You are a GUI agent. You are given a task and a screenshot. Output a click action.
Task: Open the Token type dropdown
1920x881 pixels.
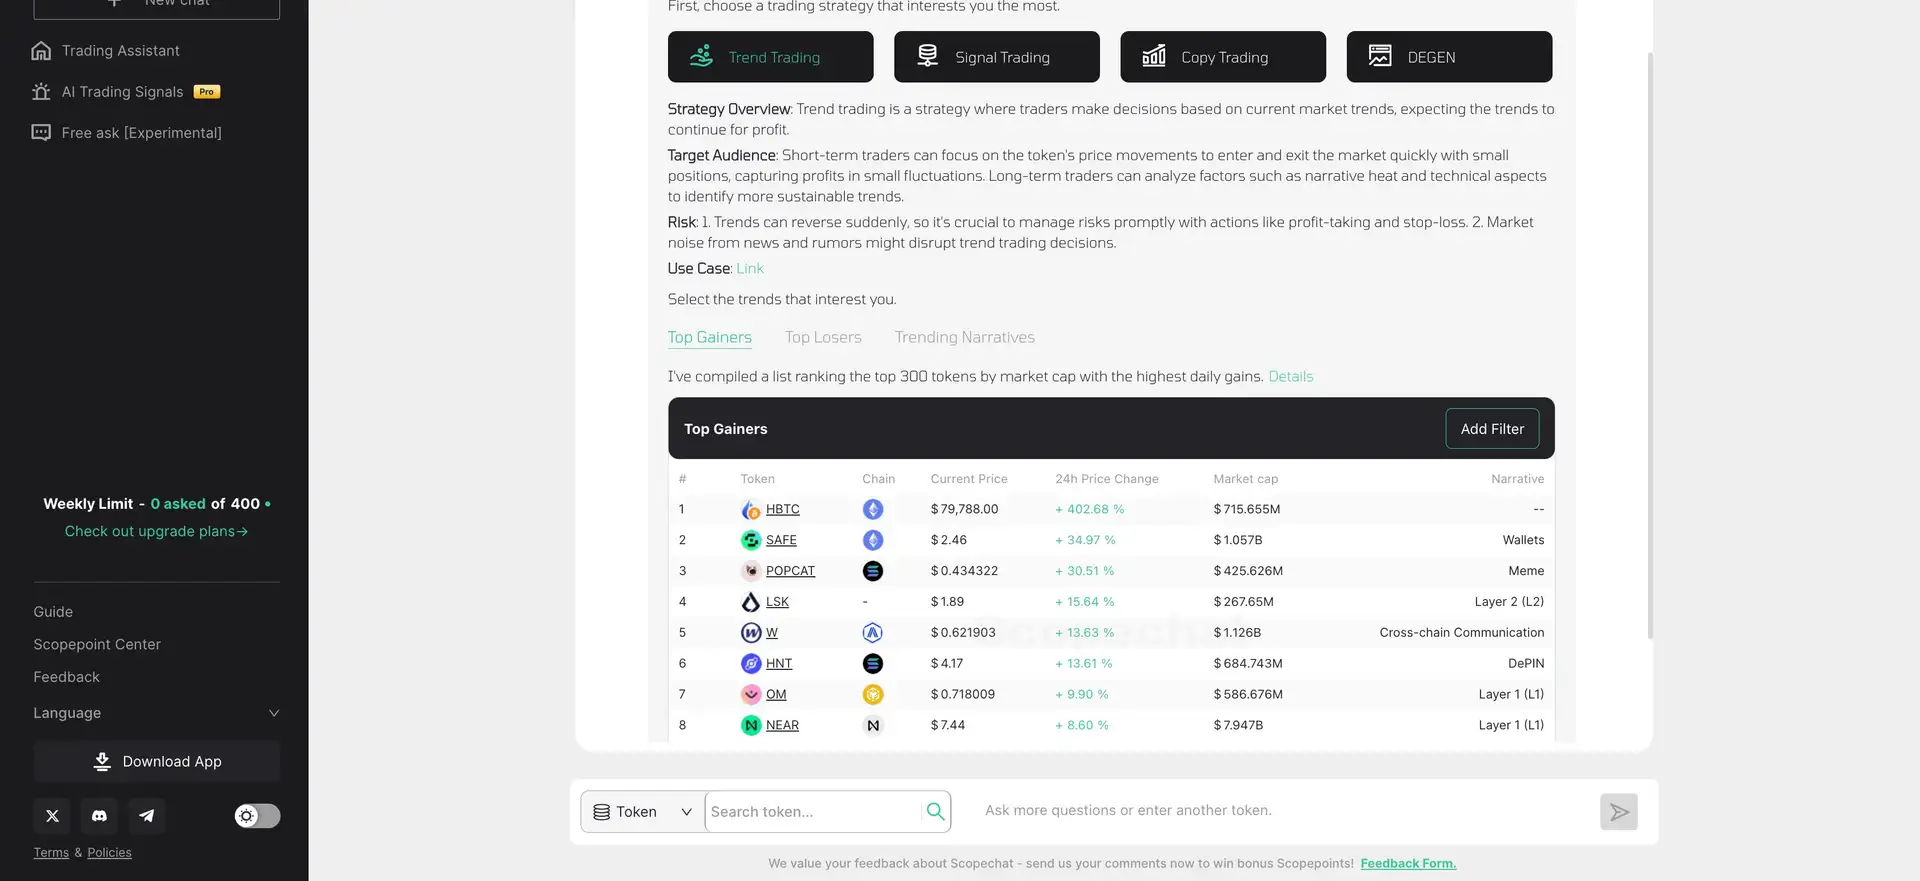click(642, 812)
